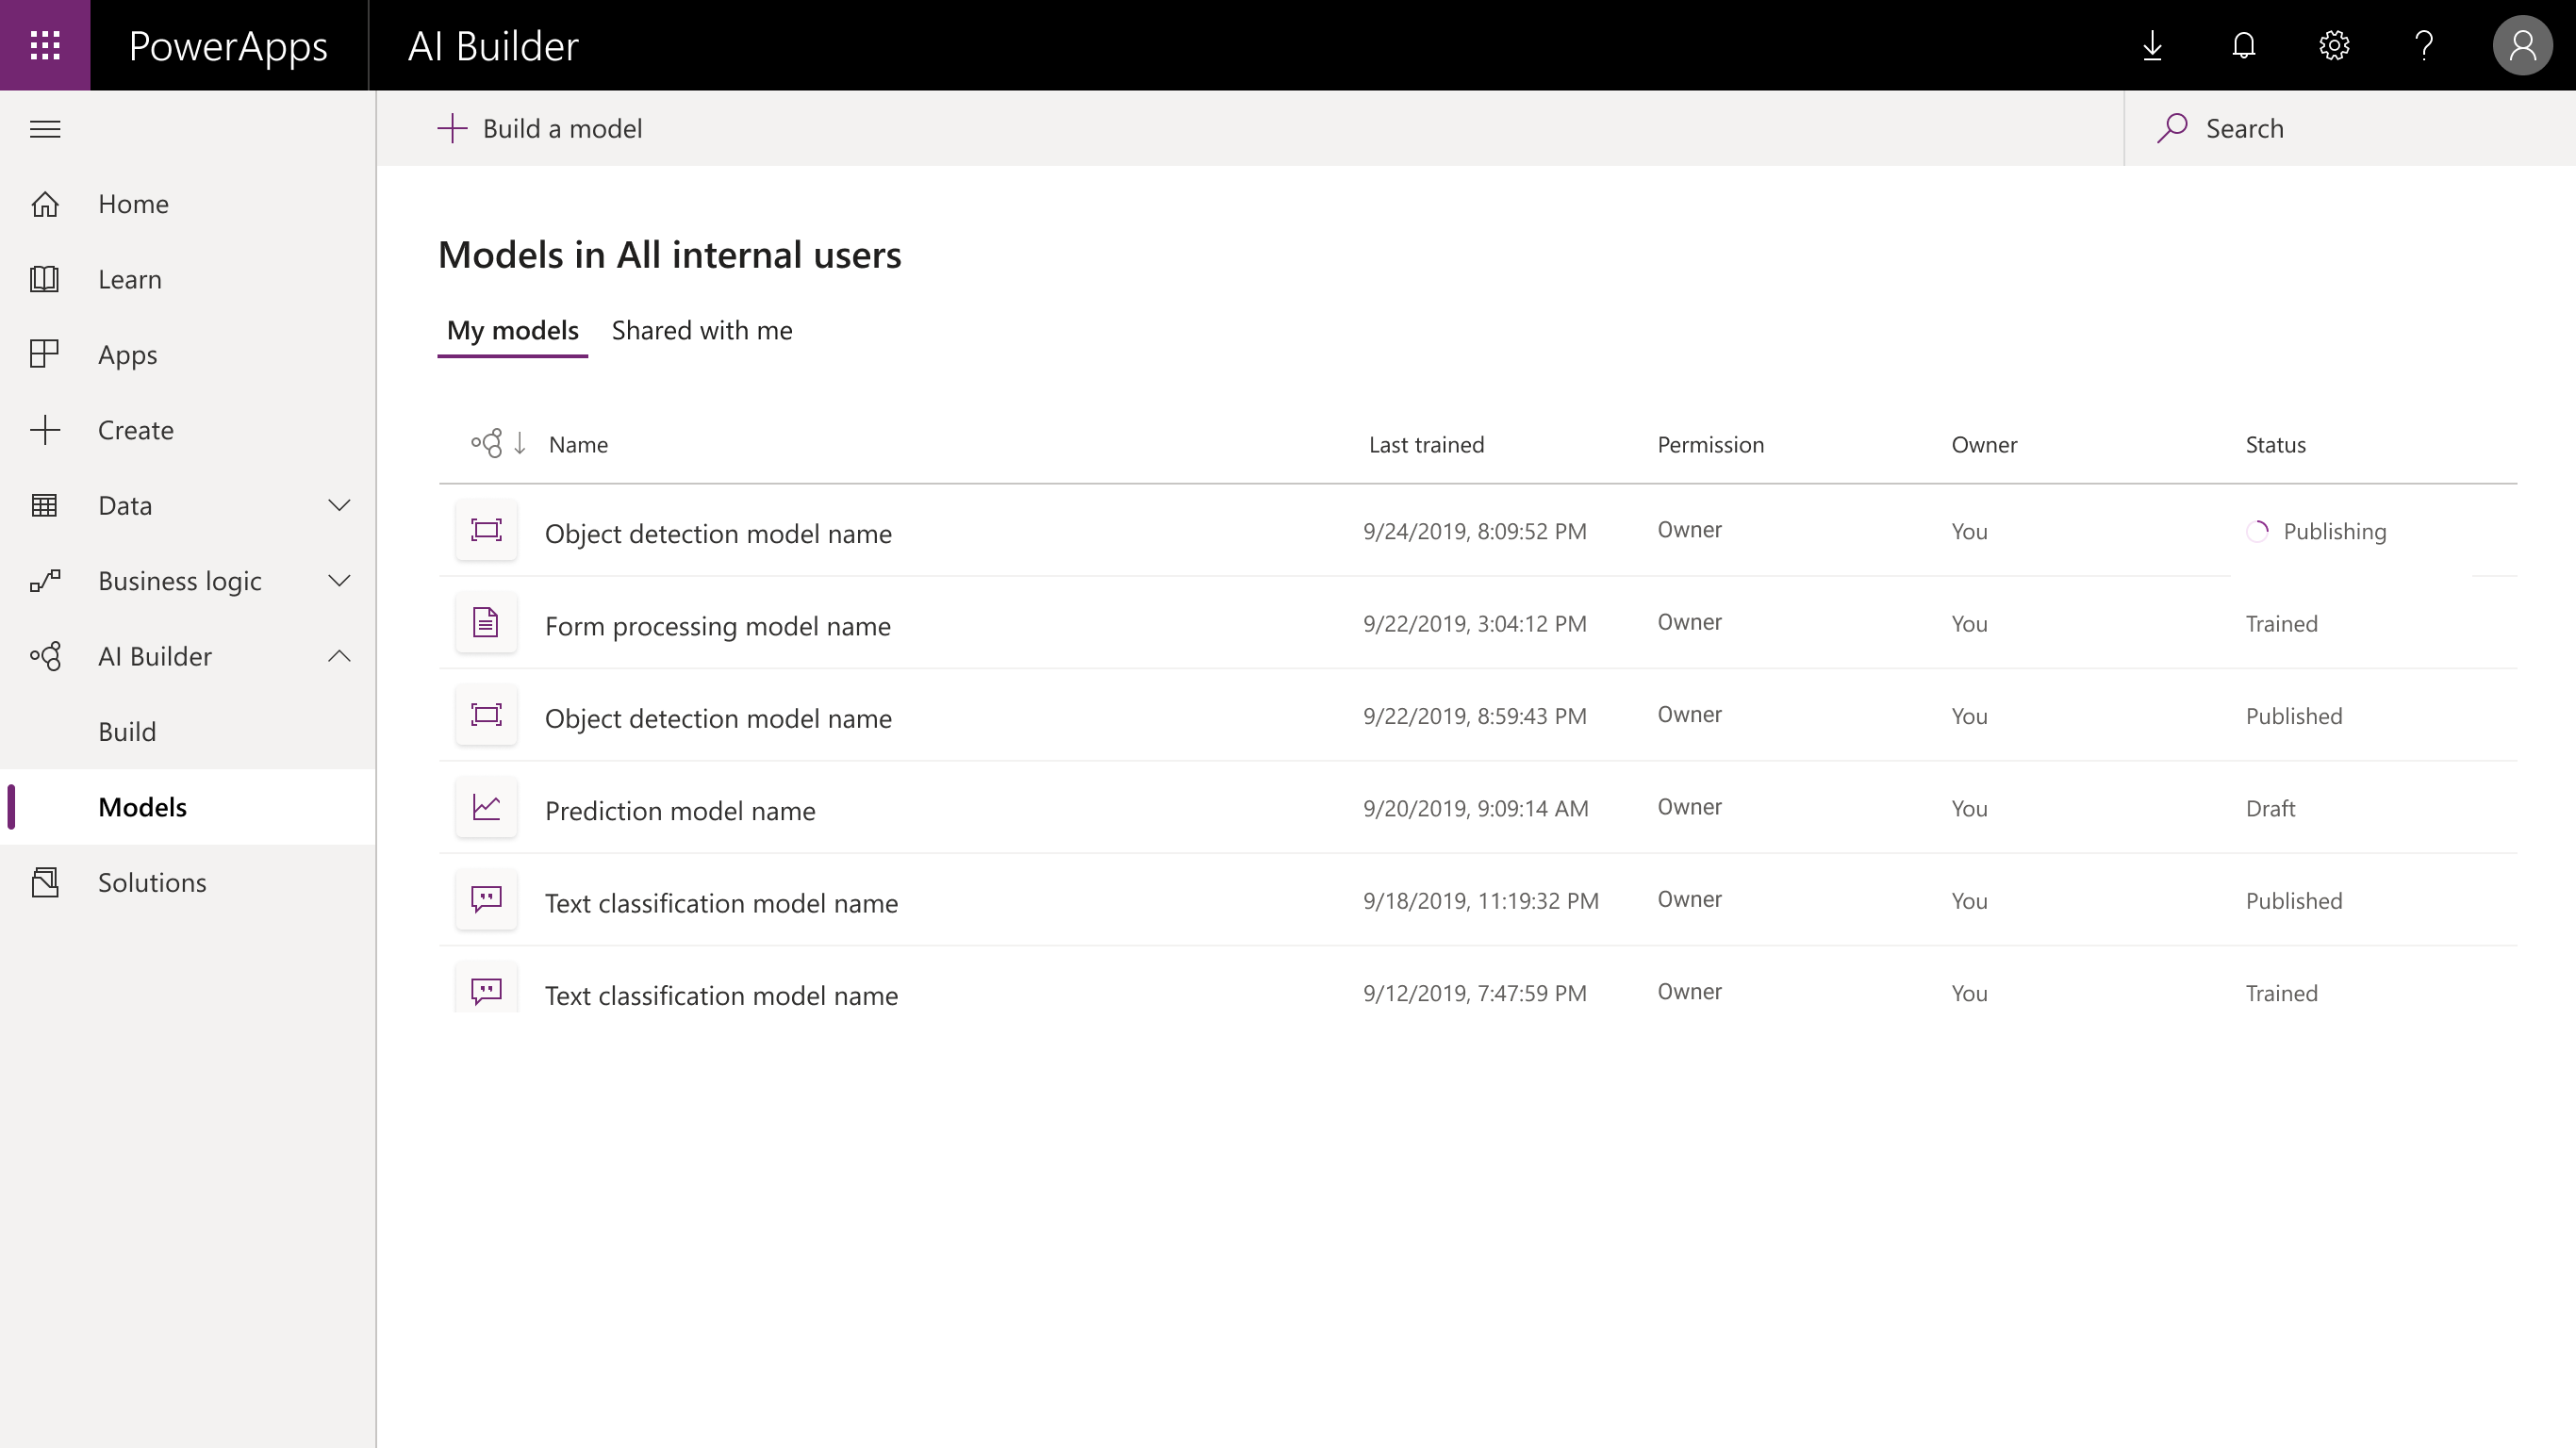This screenshot has width=2576, height=1448.
Task: Click the sort icon next to Name column
Action: pyautogui.click(x=520, y=444)
